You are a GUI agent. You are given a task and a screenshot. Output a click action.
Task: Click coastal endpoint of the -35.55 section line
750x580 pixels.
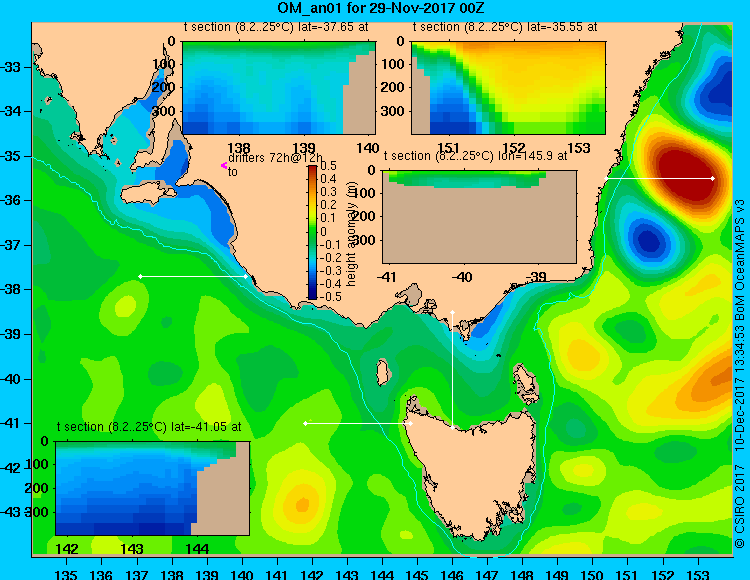(x=606, y=178)
